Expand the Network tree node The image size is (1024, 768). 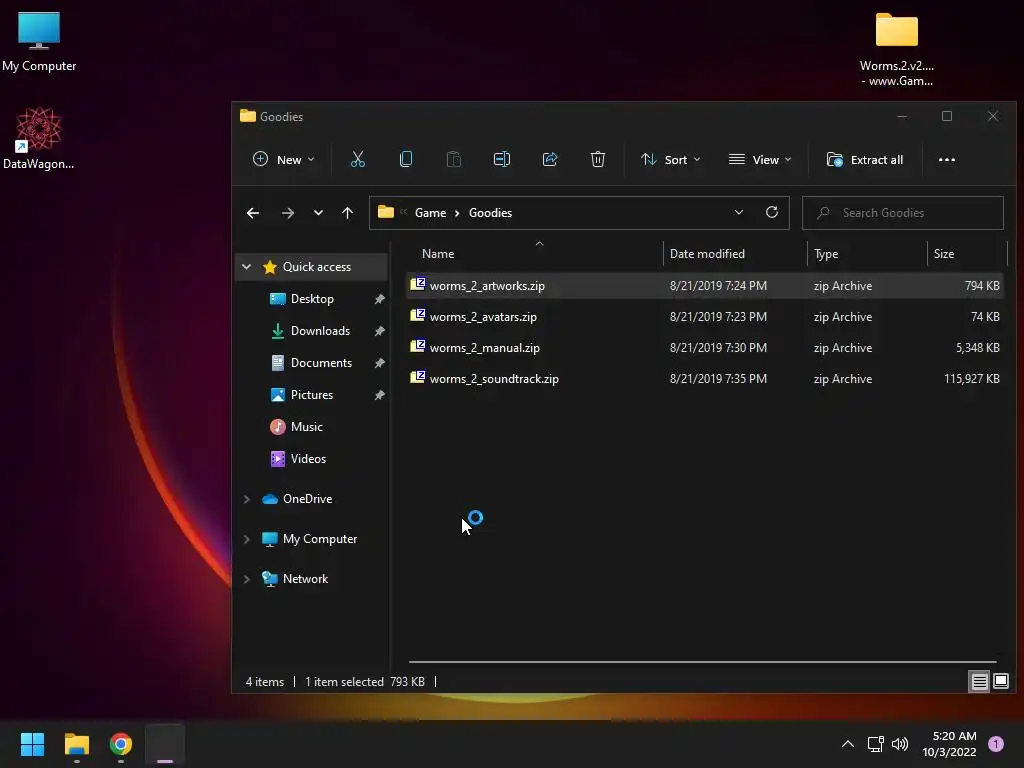[246, 579]
